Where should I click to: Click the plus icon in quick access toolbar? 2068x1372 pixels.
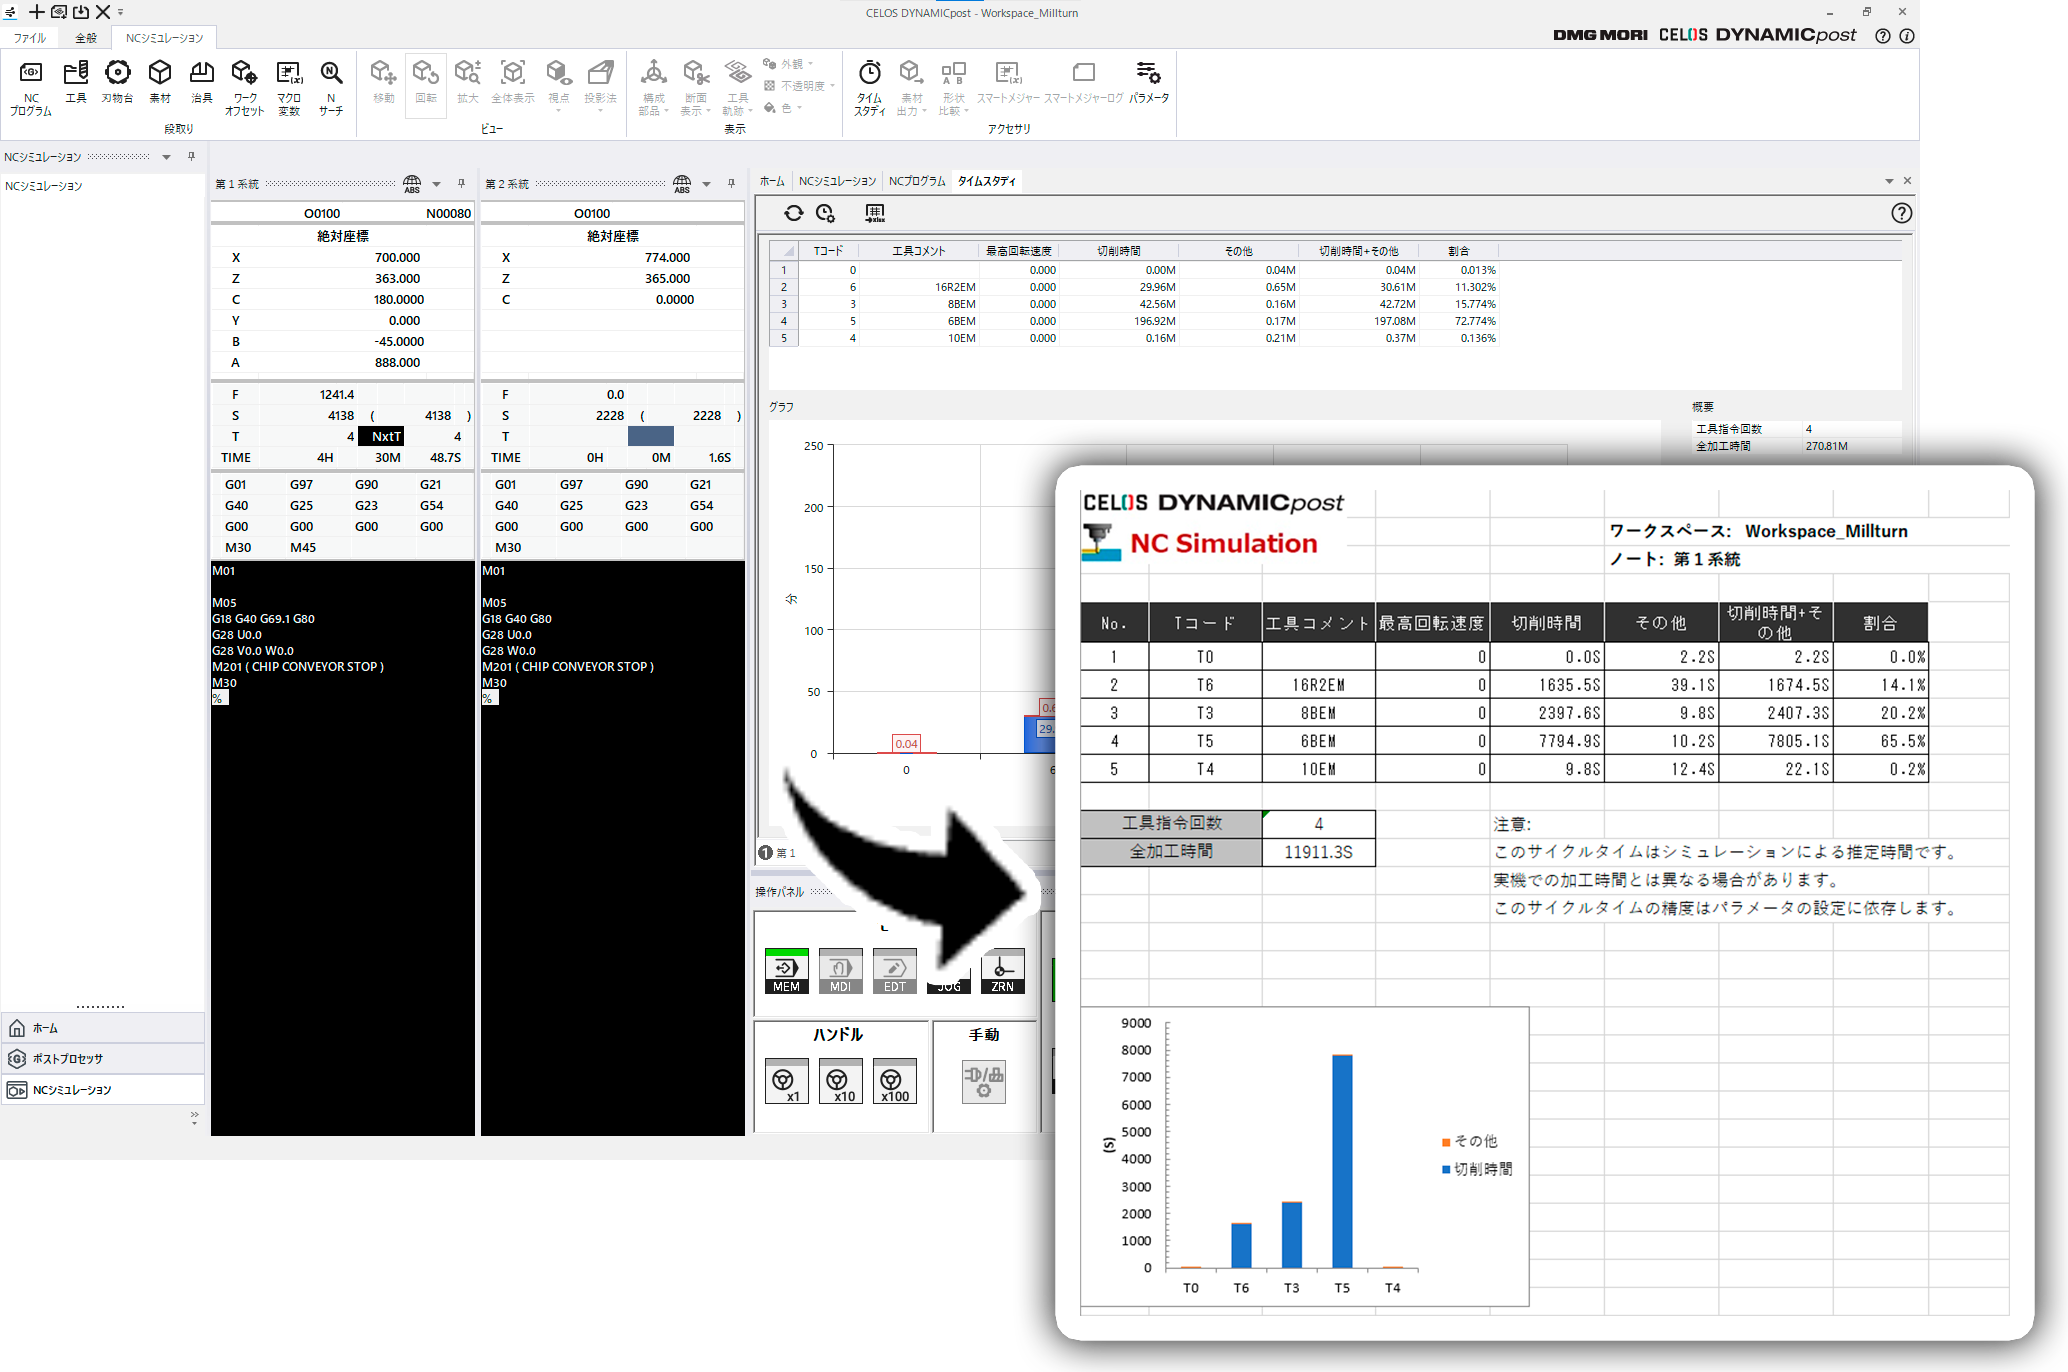tap(36, 12)
